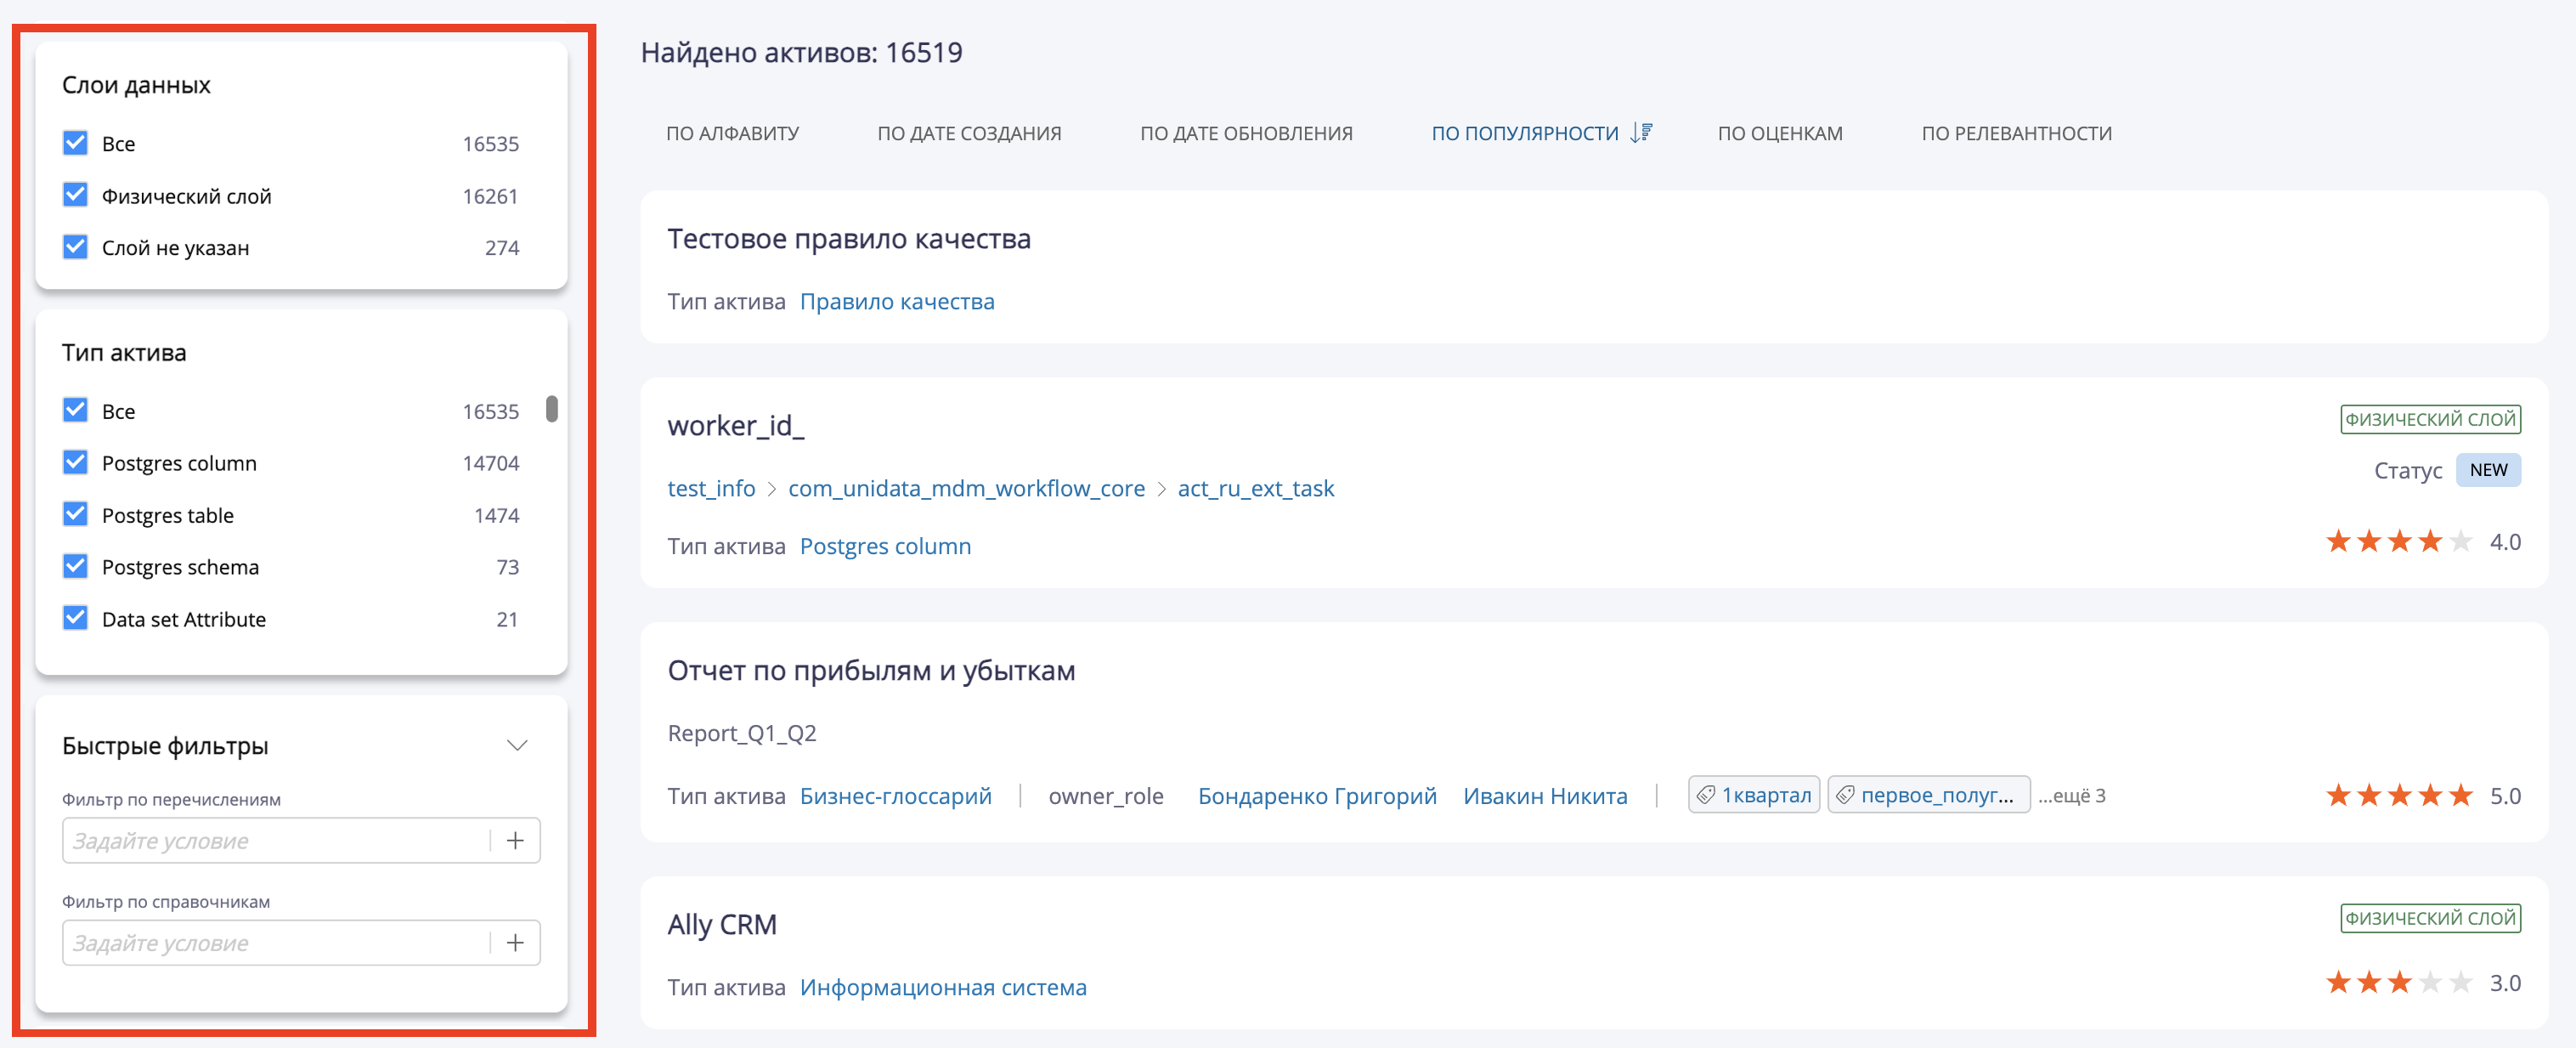Open the Правило качества asset type link

[x=897, y=301]
